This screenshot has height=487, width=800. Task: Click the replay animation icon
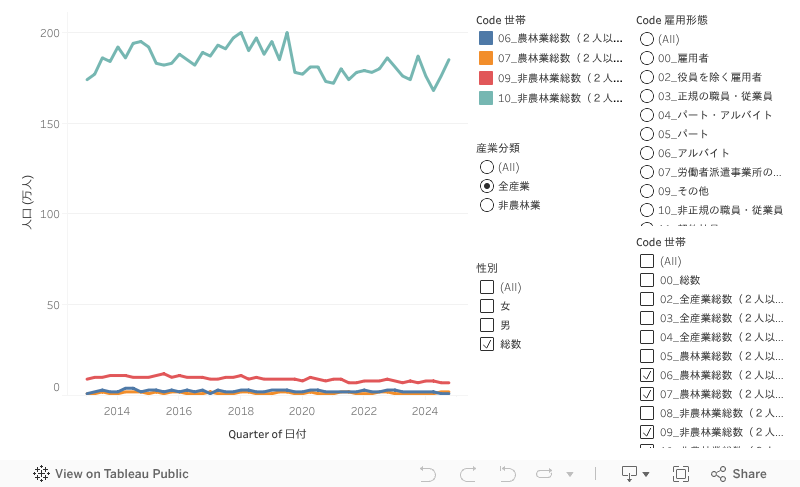click(x=545, y=474)
